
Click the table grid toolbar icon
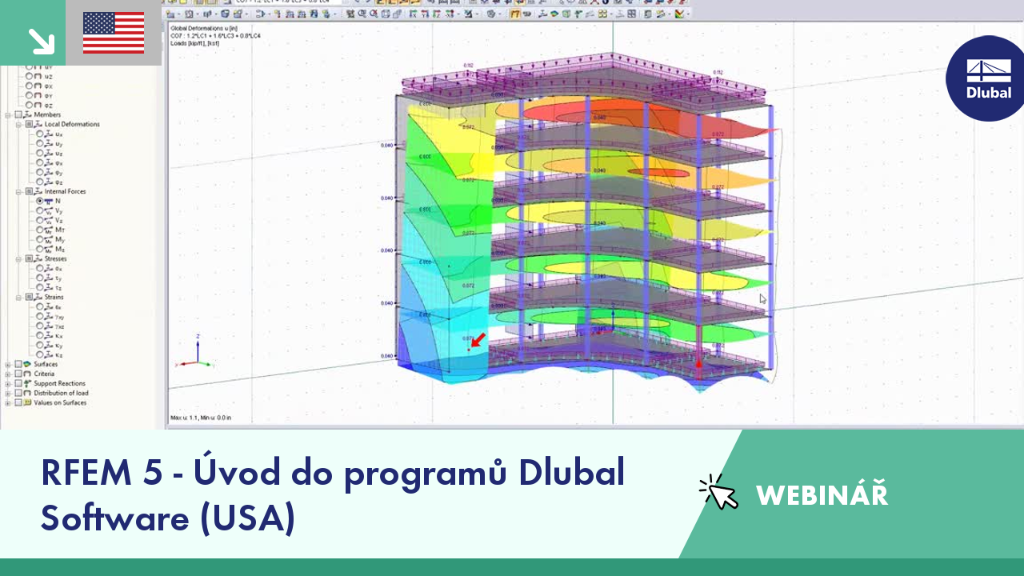tap(632, 14)
